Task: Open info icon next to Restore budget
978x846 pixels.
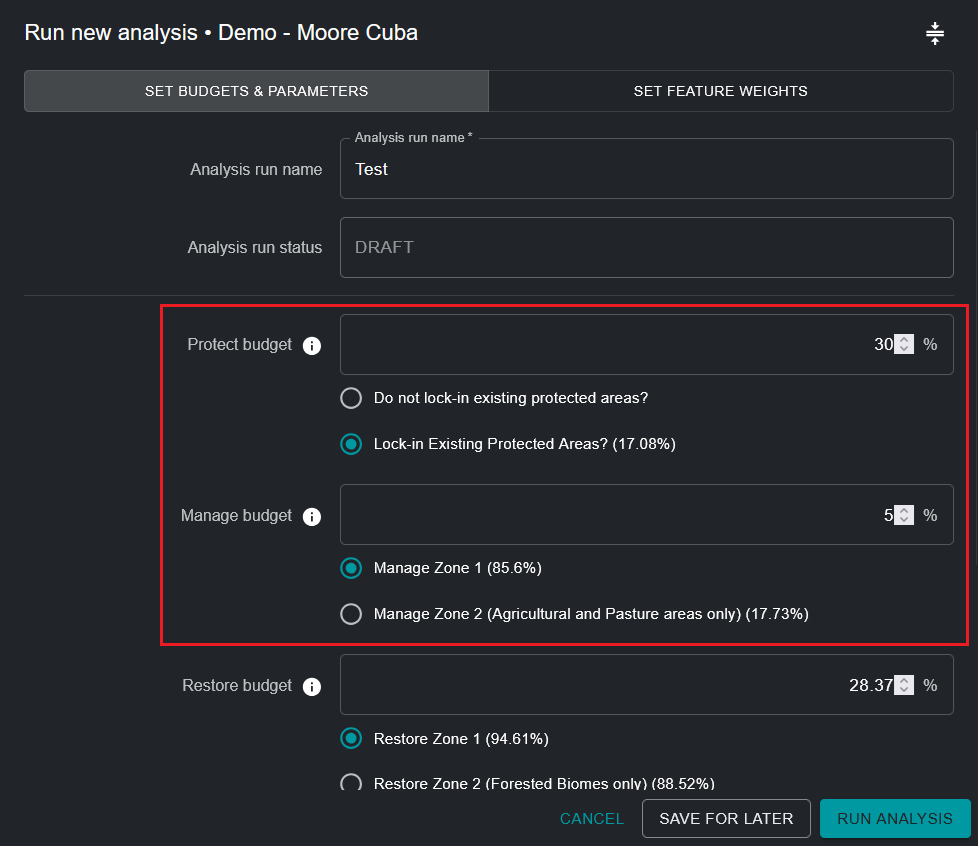Action: 312,687
